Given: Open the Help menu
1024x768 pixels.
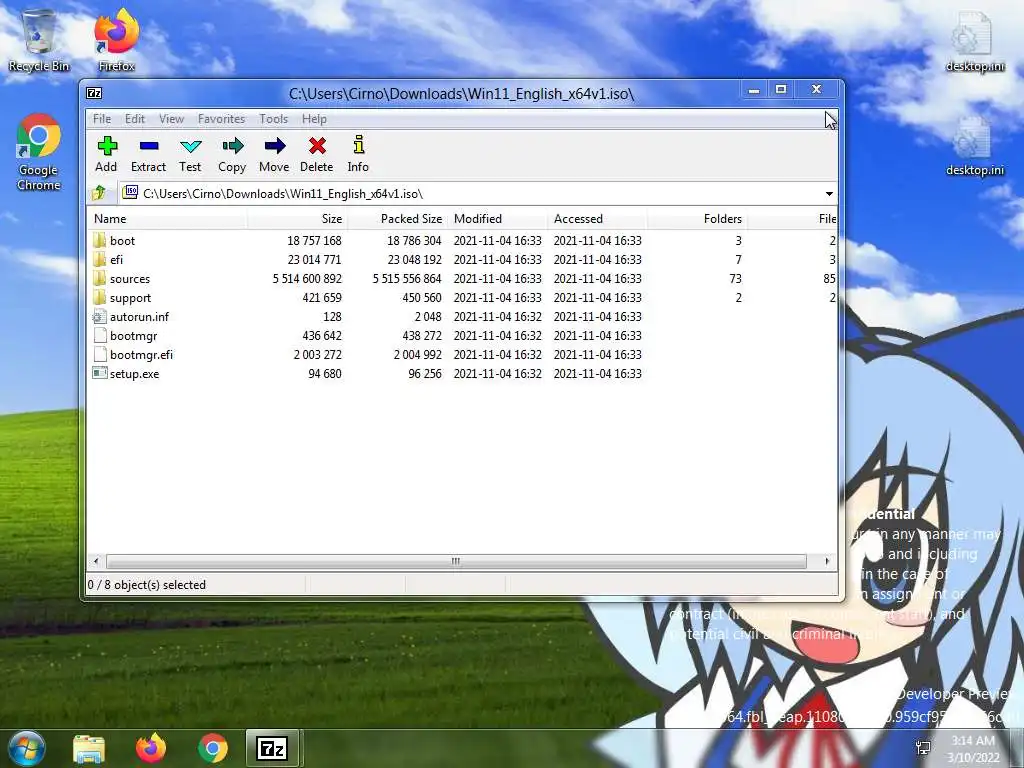Looking at the screenshot, I should pos(314,119).
